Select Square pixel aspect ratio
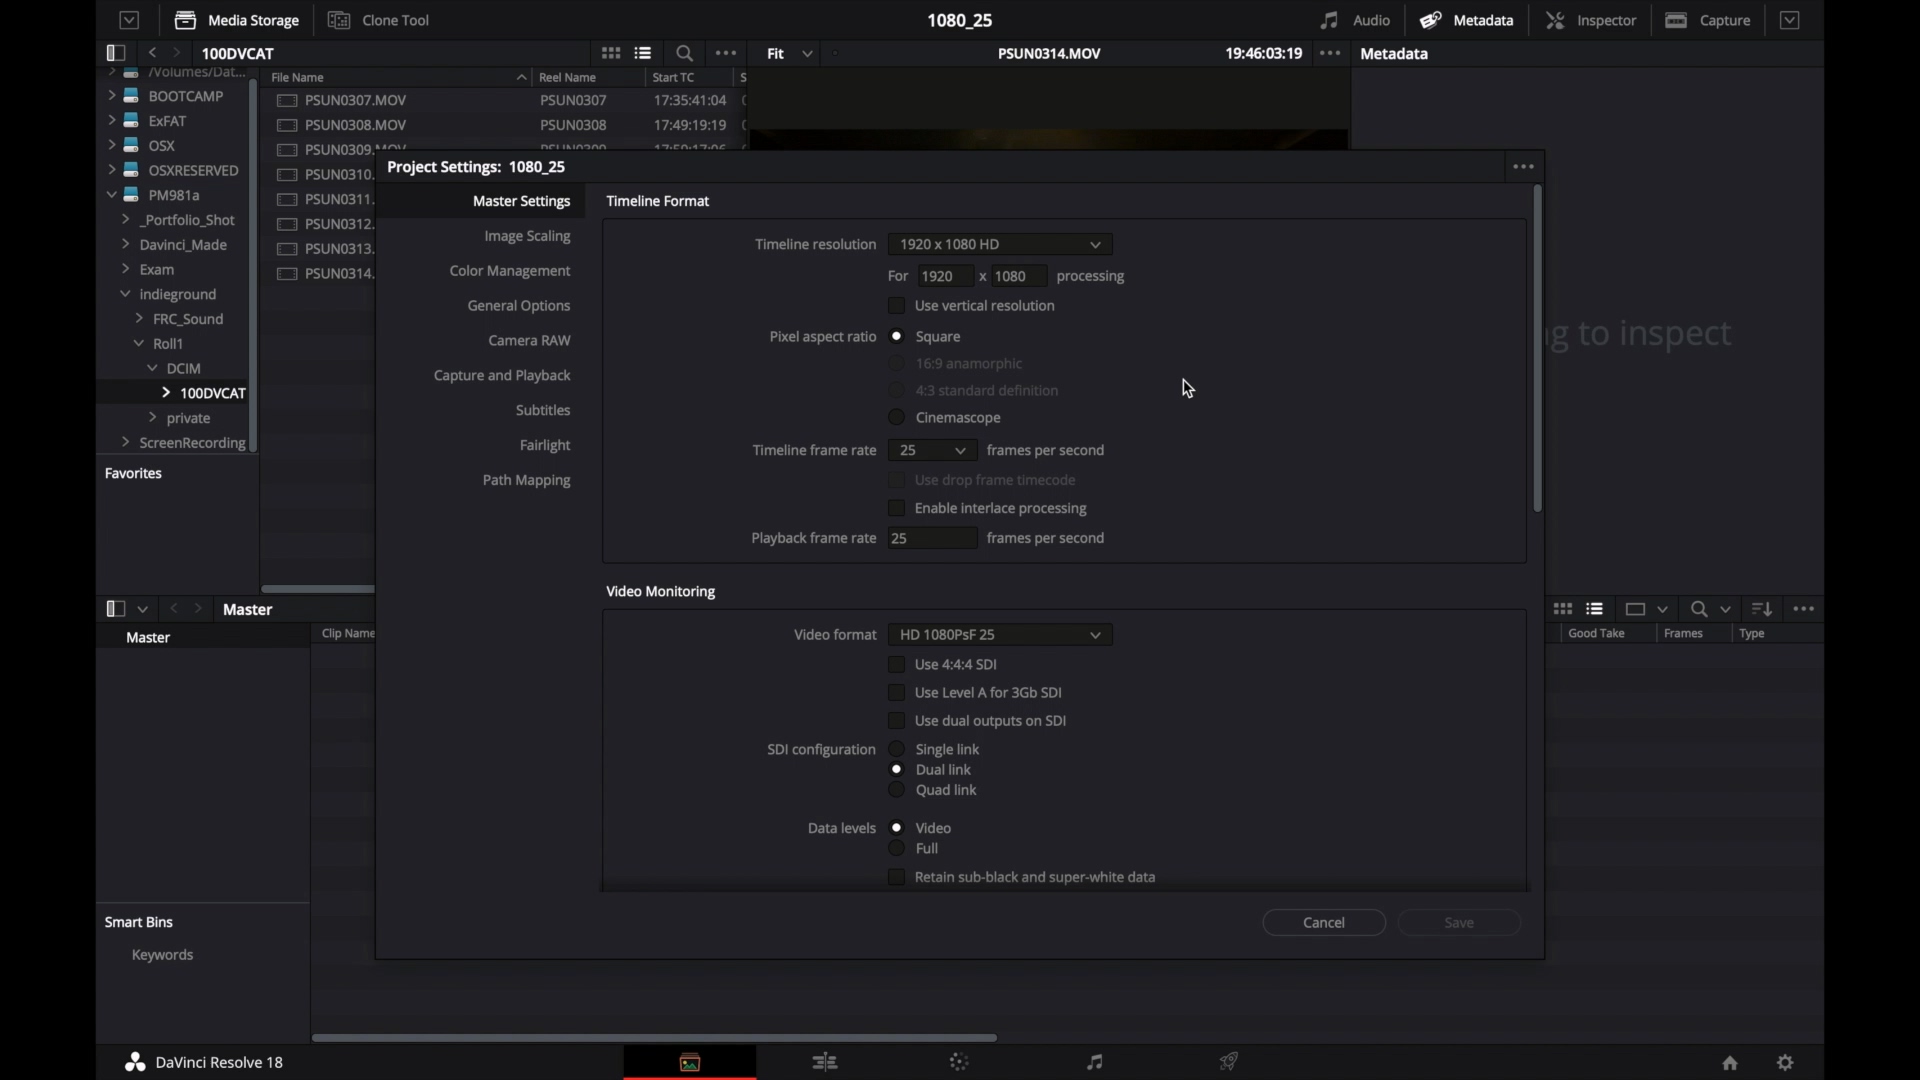Screen dimensions: 1920x1080 pyautogui.click(x=897, y=336)
